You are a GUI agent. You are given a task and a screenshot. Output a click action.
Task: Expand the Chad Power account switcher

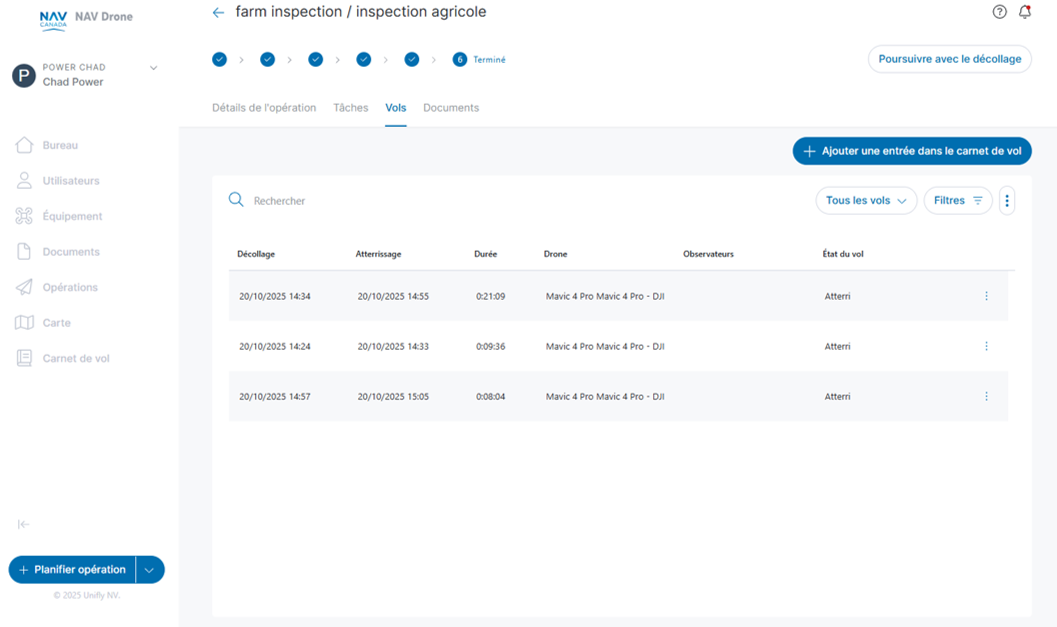coord(153,68)
